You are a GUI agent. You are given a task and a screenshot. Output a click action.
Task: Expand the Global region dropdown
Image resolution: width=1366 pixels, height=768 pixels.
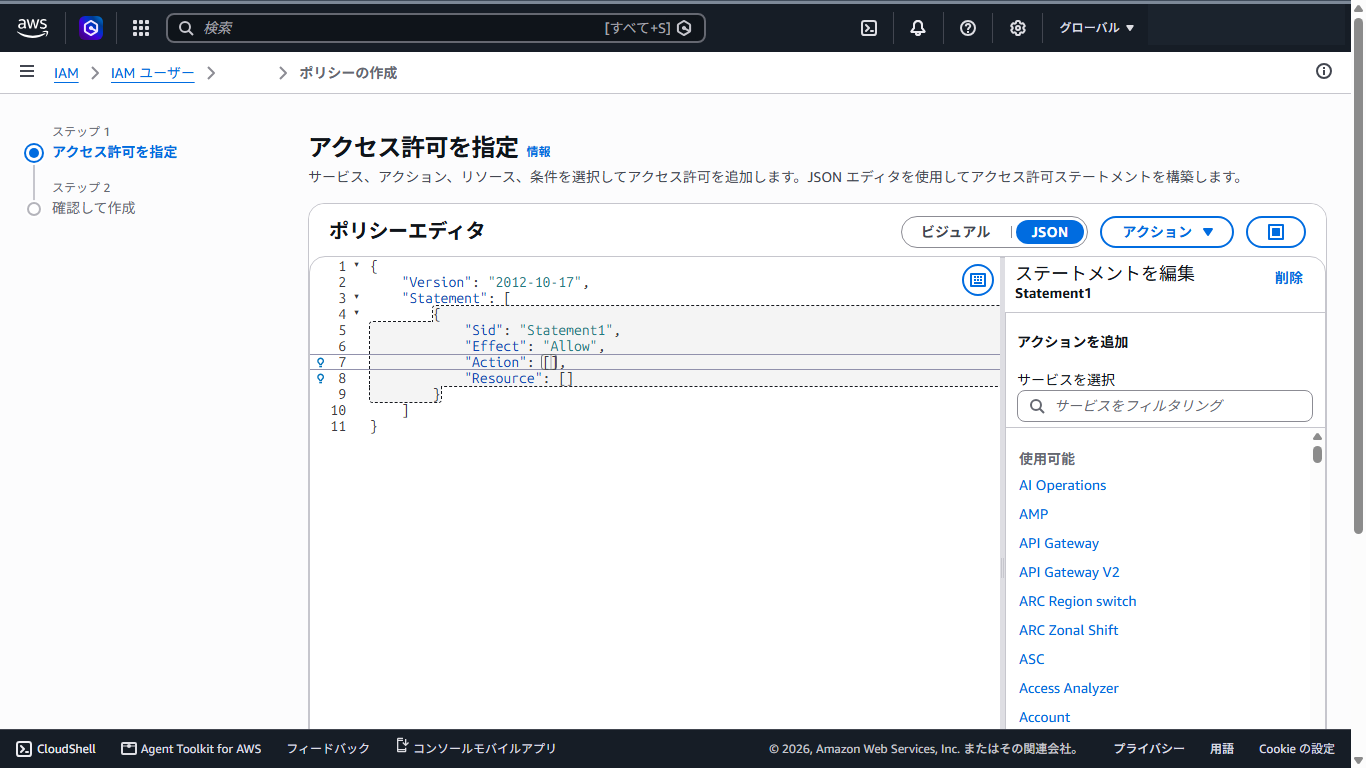(x=1097, y=28)
